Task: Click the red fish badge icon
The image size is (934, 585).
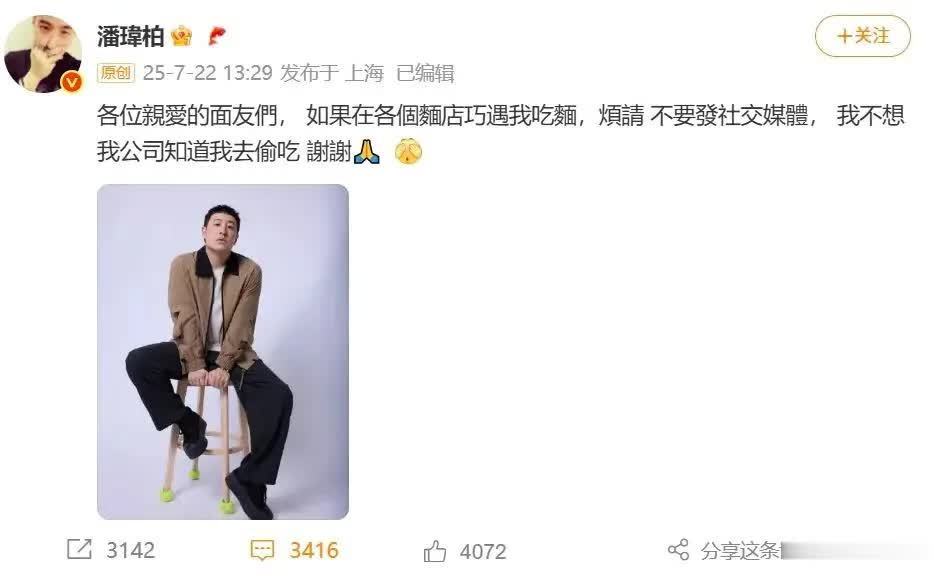Action: (x=217, y=37)
